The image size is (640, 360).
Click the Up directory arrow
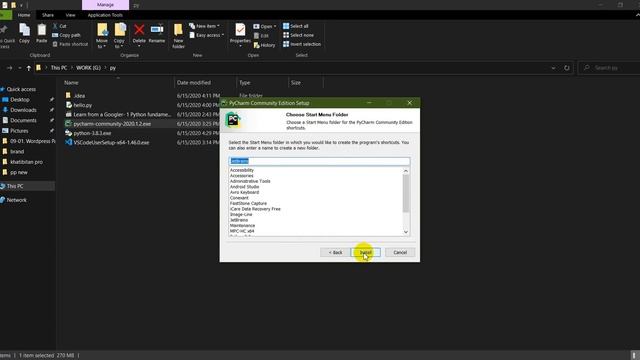click(29, 68)
